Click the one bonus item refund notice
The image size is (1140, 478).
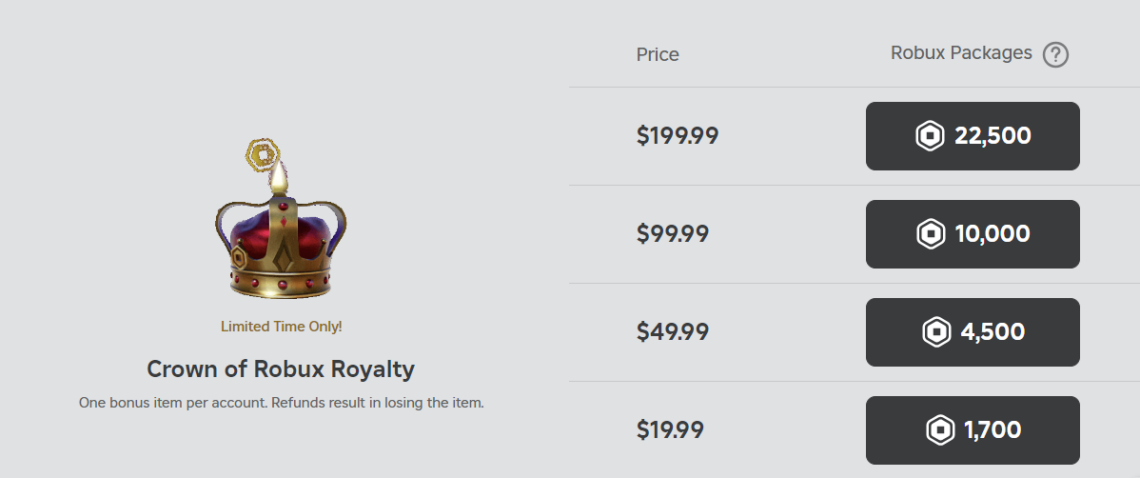pos(281,404)
